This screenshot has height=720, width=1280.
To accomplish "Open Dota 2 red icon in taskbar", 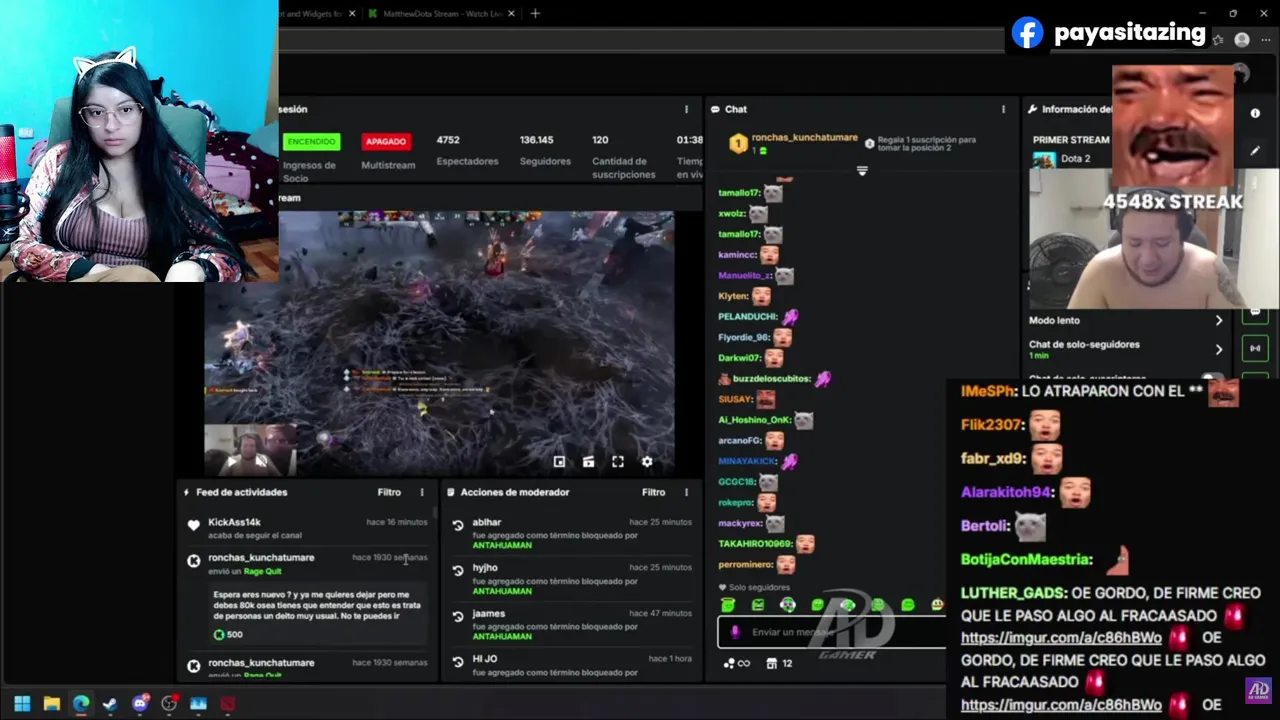I will point(228,704).
